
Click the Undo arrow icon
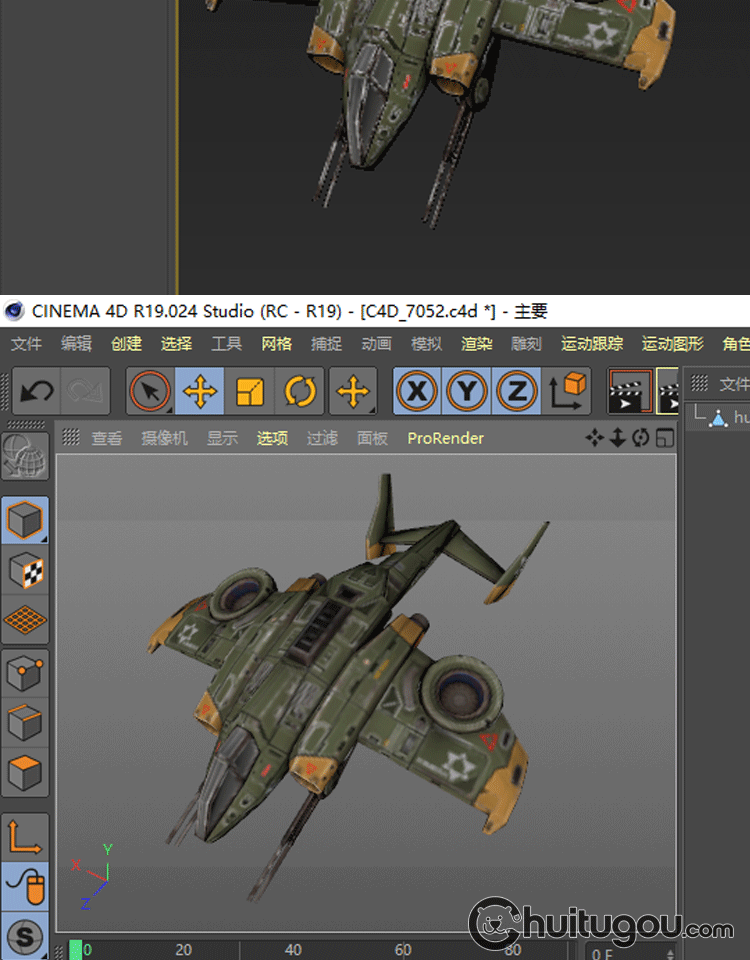pos(36,391)
